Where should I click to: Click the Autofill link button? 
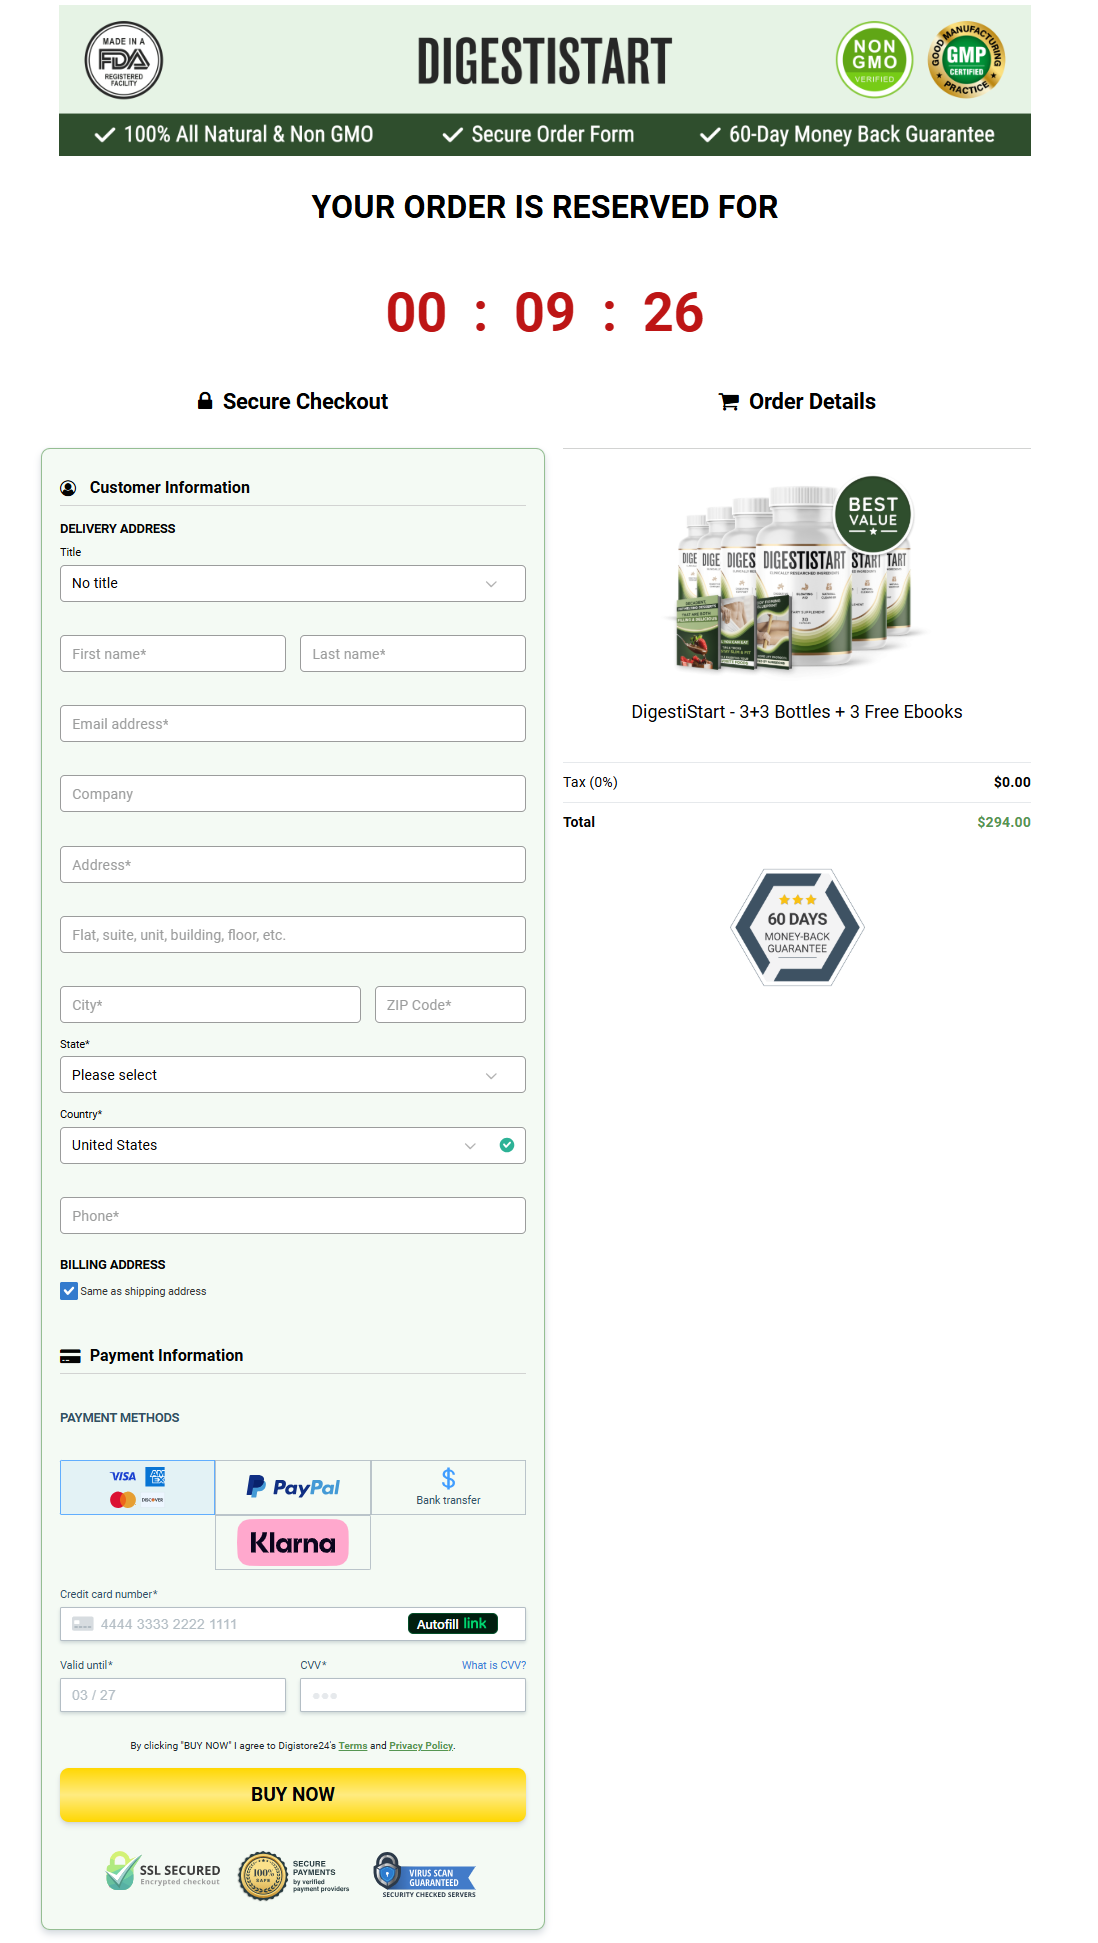[x=452, y=1624]
